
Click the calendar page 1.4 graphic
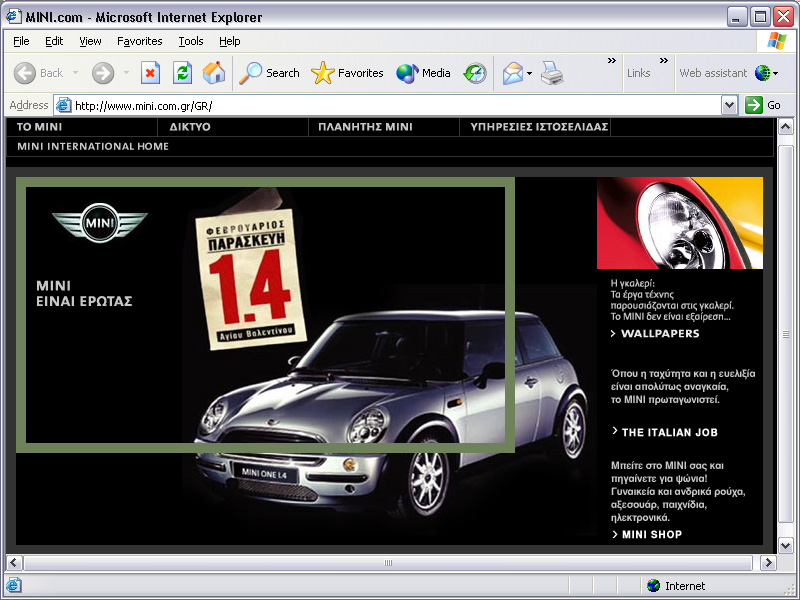coord(250,280)
